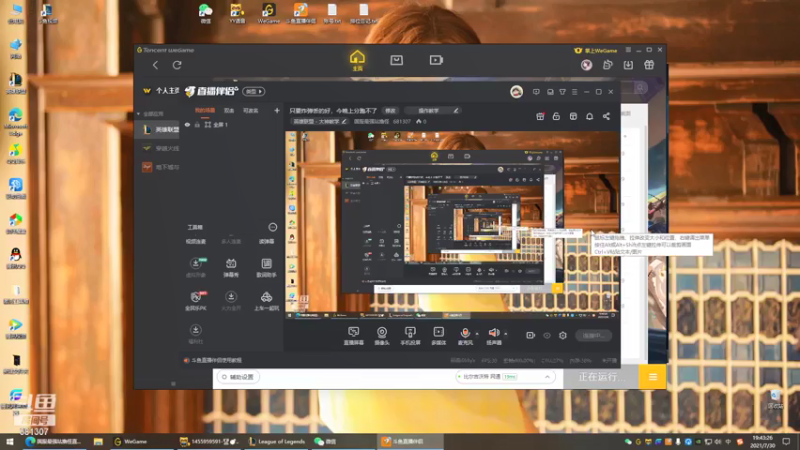Image resolution: width=800 pixels, height=450 pixels.
Task: Open Douyu companion menu icon
Action: click(574, 92)
